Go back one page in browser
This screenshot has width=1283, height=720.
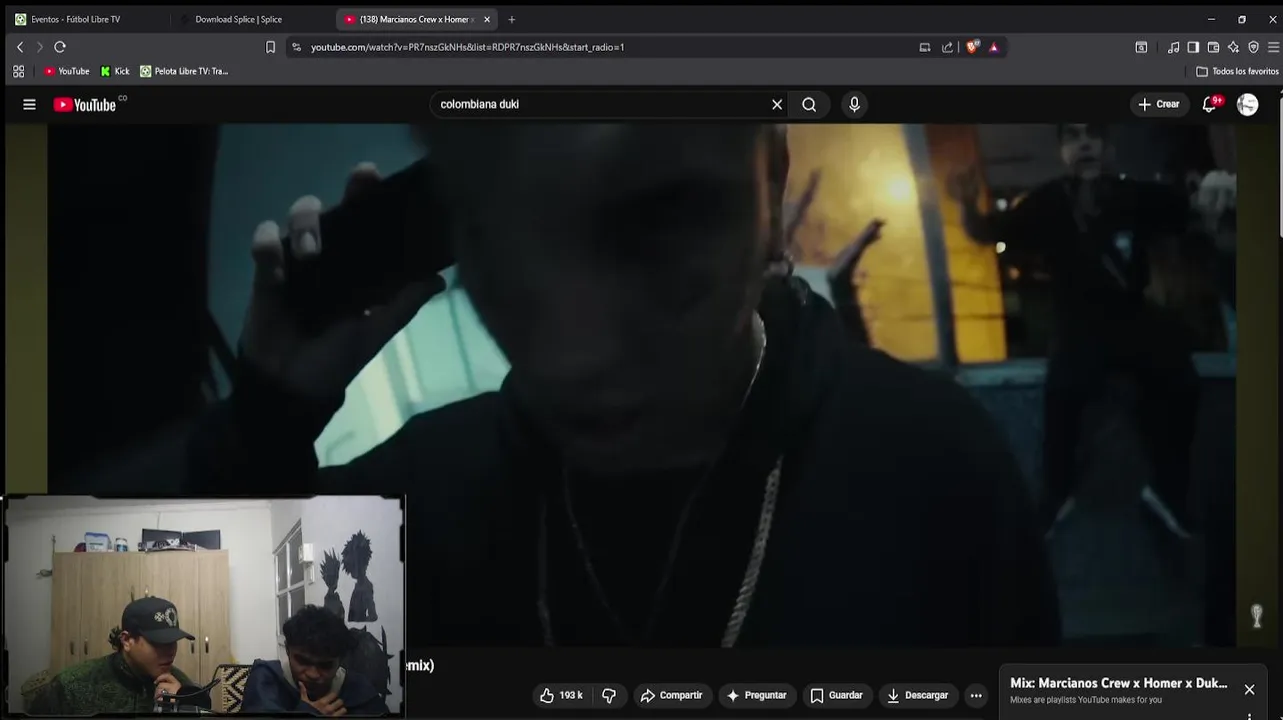click(20, 47)
